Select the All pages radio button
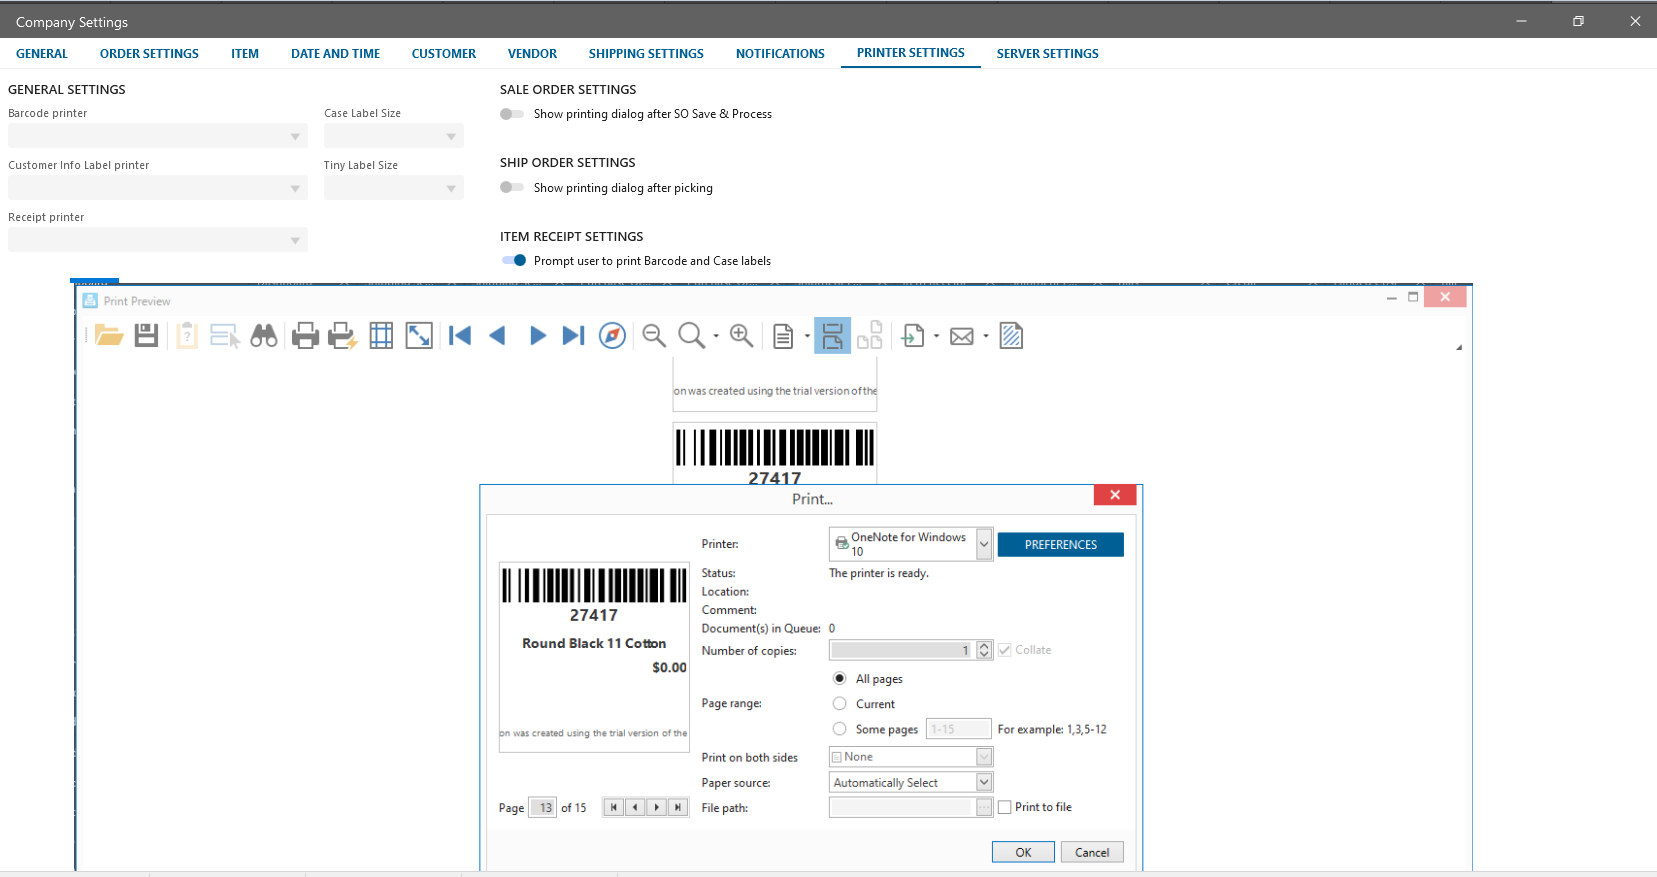1657x877 pixels. (840, 678)
